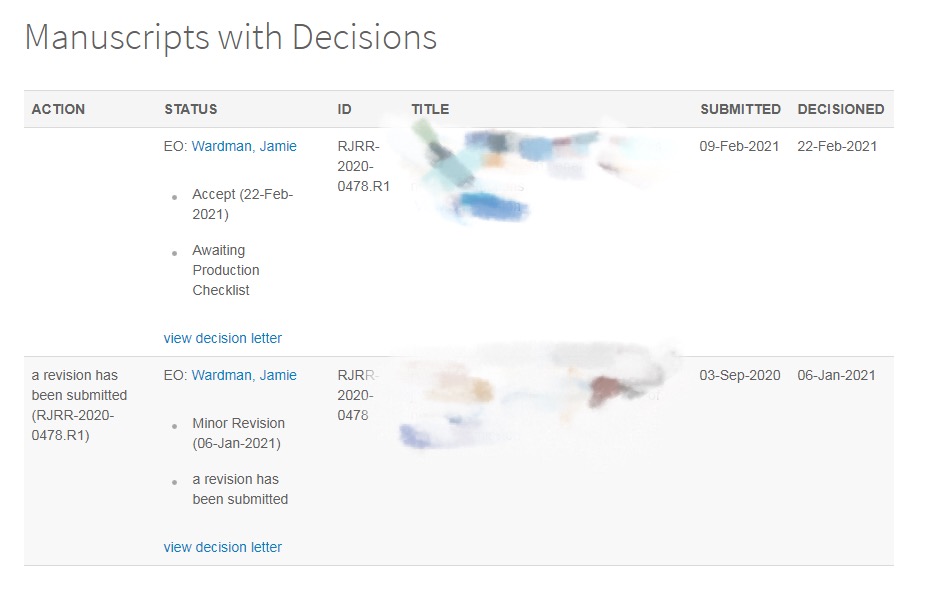946x610 pixels.
Task: Open Wardman, Jamie link in second row
Action: (x=244, y=375)
